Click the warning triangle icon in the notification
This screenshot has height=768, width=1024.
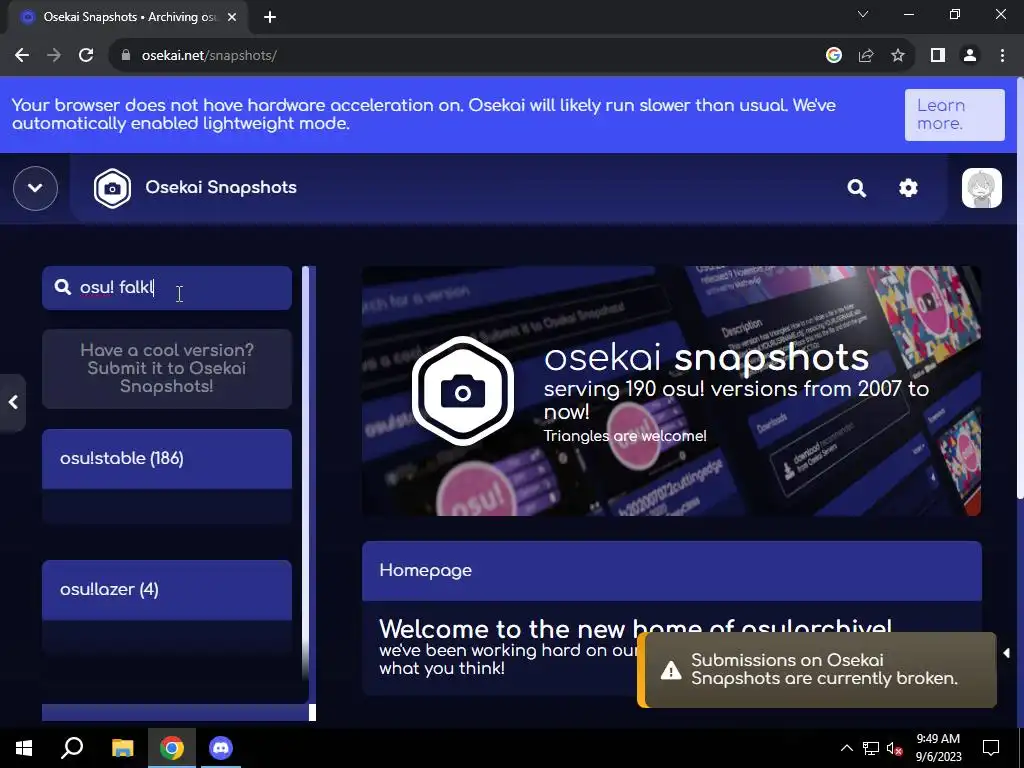(x=671, y=670)
